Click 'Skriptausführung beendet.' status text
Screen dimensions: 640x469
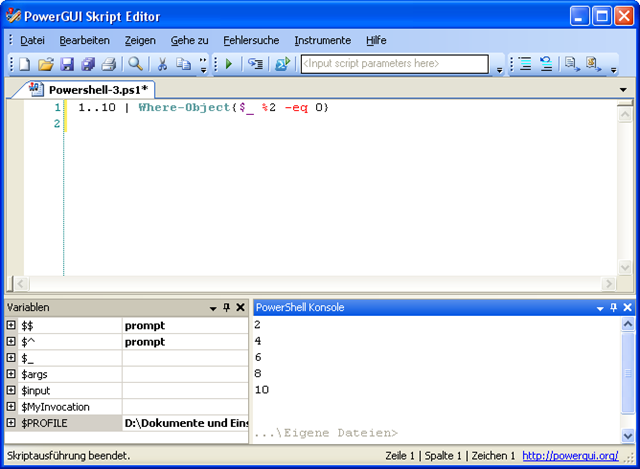[x=69, y=456]
